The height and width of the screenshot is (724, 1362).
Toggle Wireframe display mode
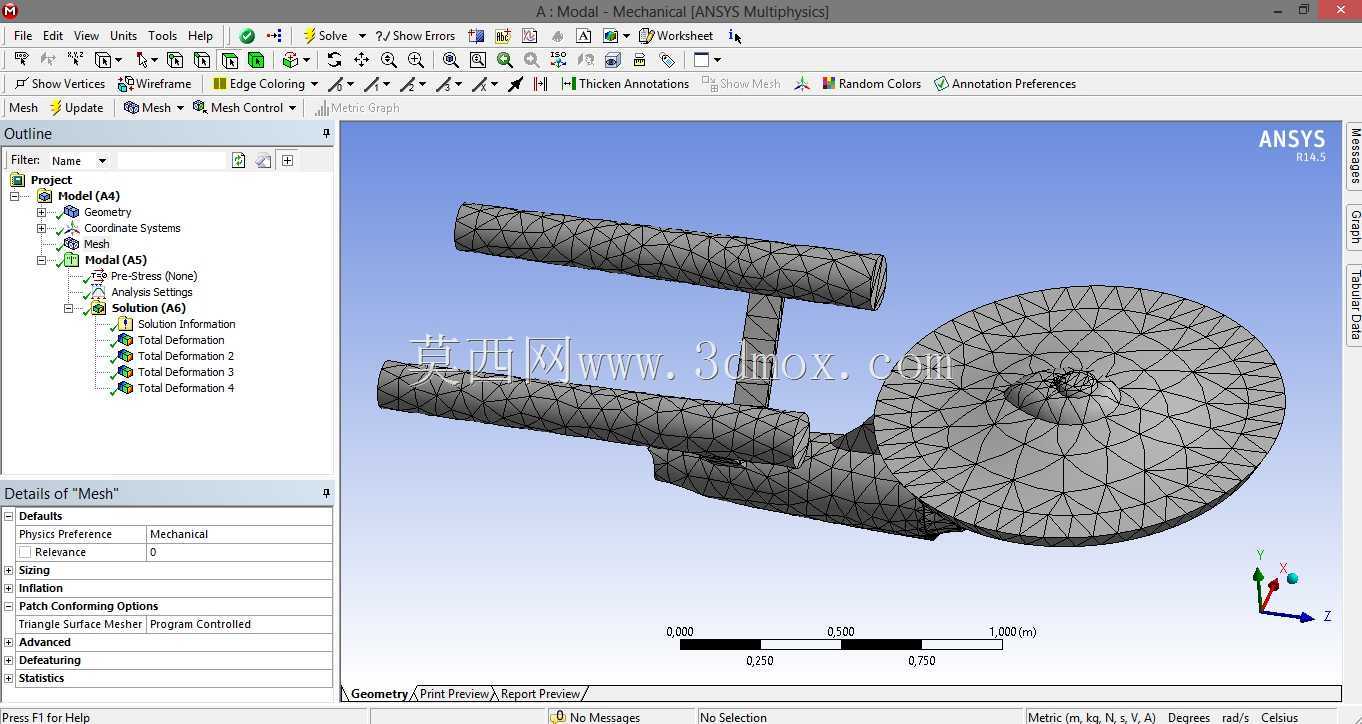154,84
